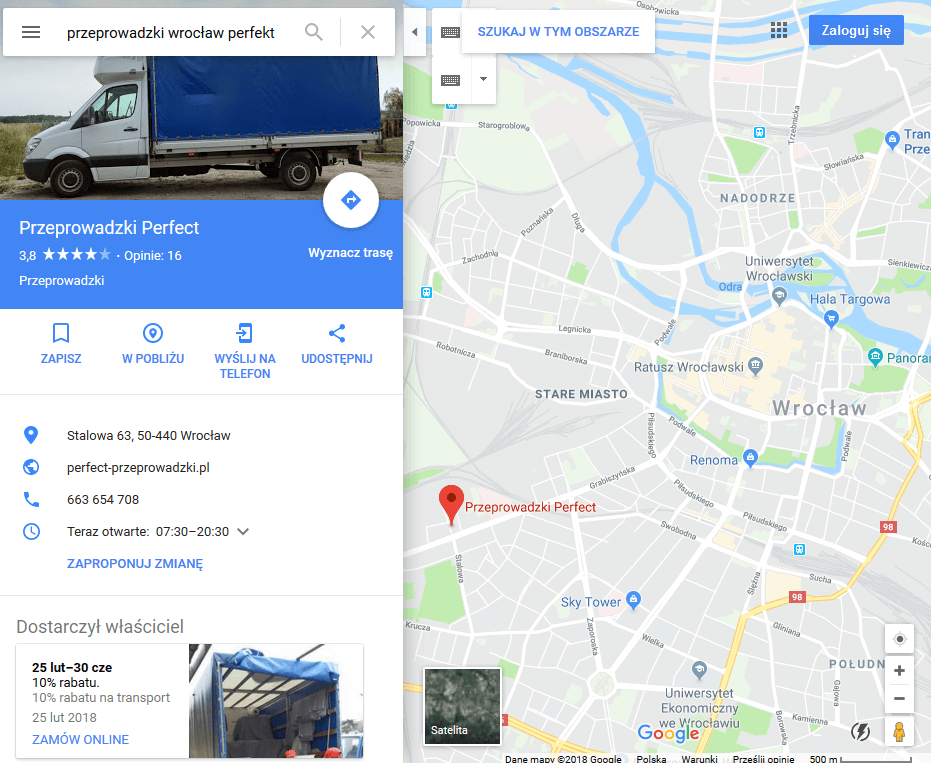Save the place with ZAPISZ bookmark
The image size is (931, 763).
(61, 343)
